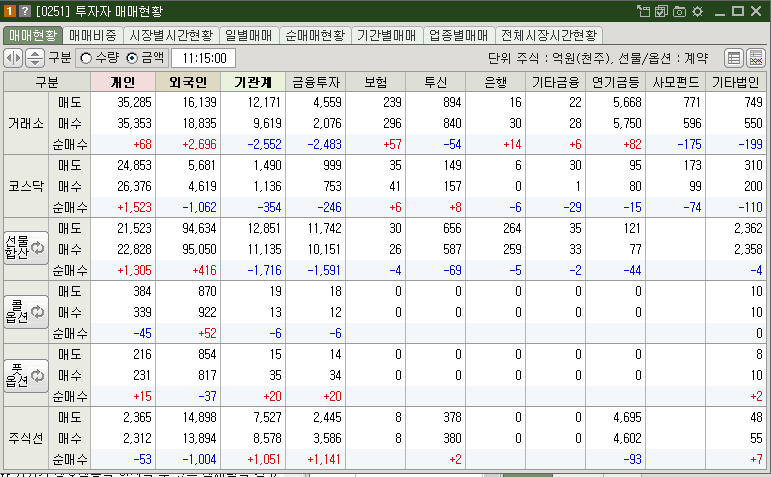Viewport: 771px width, 477px height.
Task: Click the 개인 column header
Action: (x=123, y=82)
